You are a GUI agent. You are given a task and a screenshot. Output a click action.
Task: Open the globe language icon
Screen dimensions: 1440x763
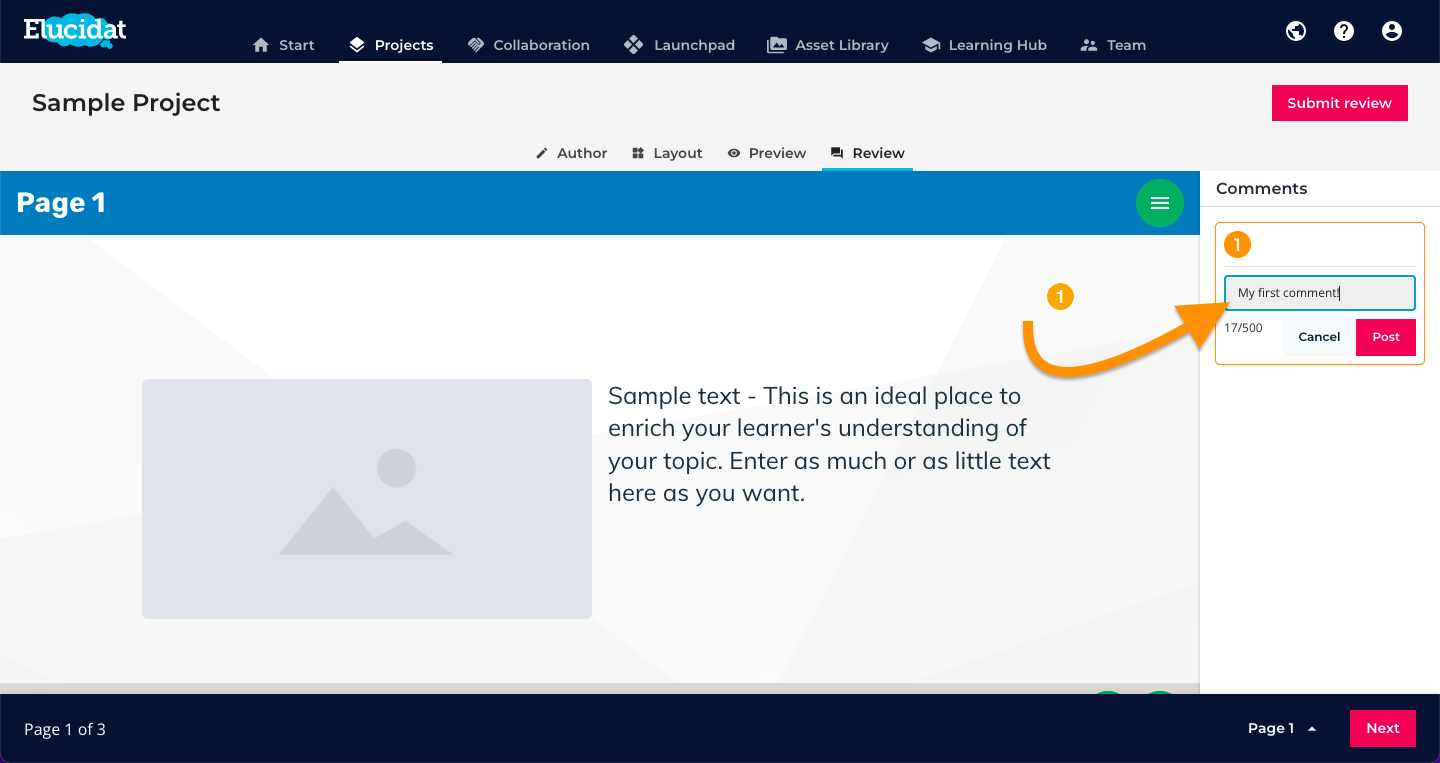(1296, 31)
